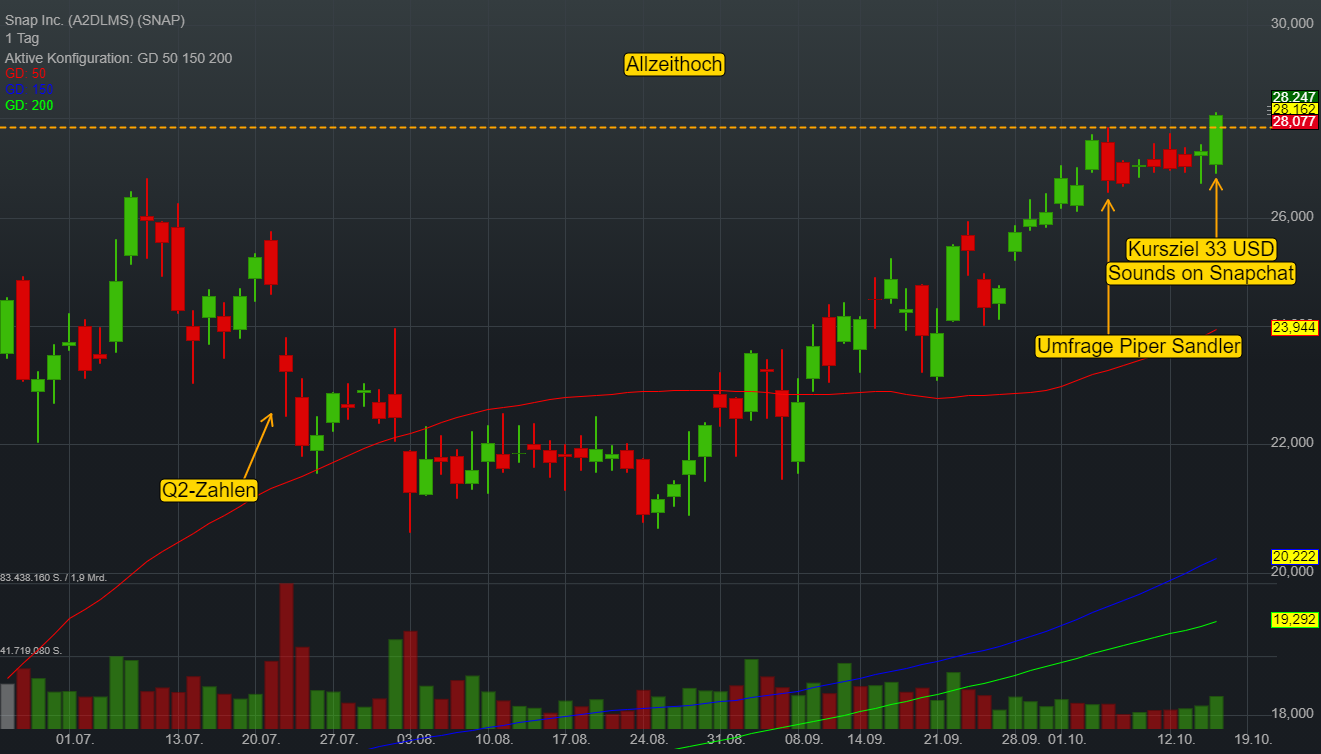Viewport: 1321px width, 754px height.
Task: Click the '1 Tag' timeframe text
Action: [x=21, y=39]
